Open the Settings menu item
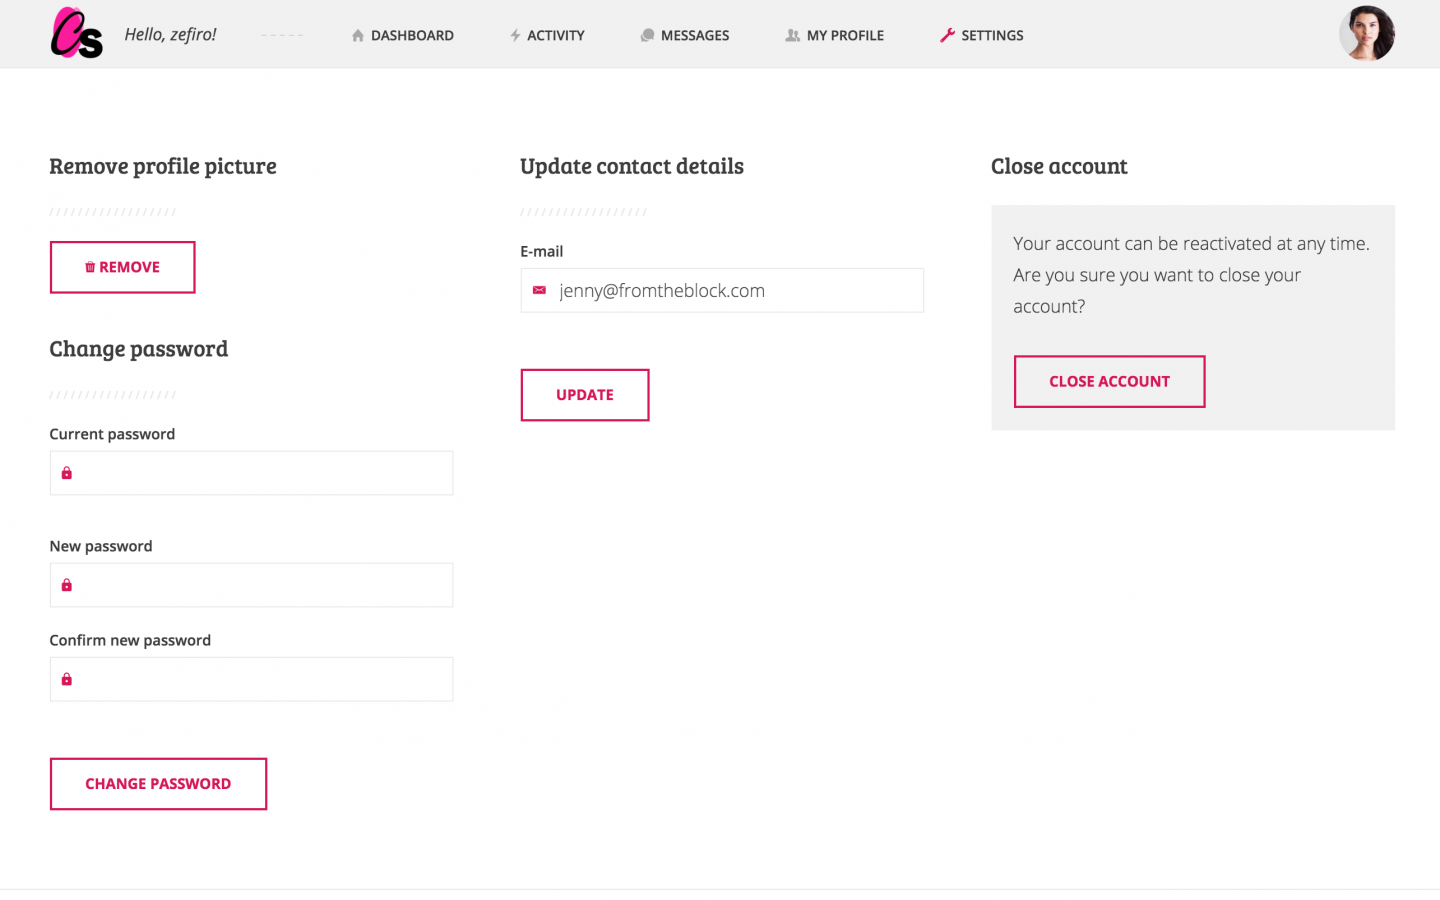Screen dimensions: 1440x900 click(x=982, y=36)
